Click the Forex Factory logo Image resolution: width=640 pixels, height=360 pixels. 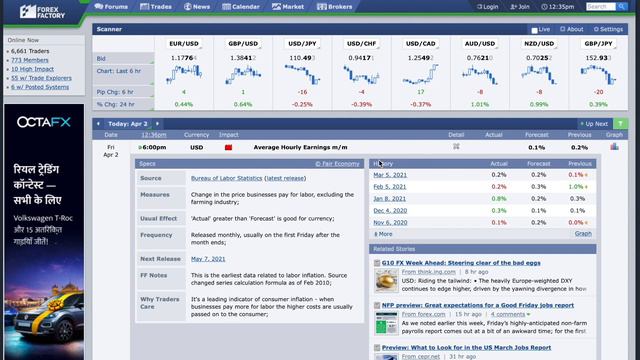click(42, 12)
